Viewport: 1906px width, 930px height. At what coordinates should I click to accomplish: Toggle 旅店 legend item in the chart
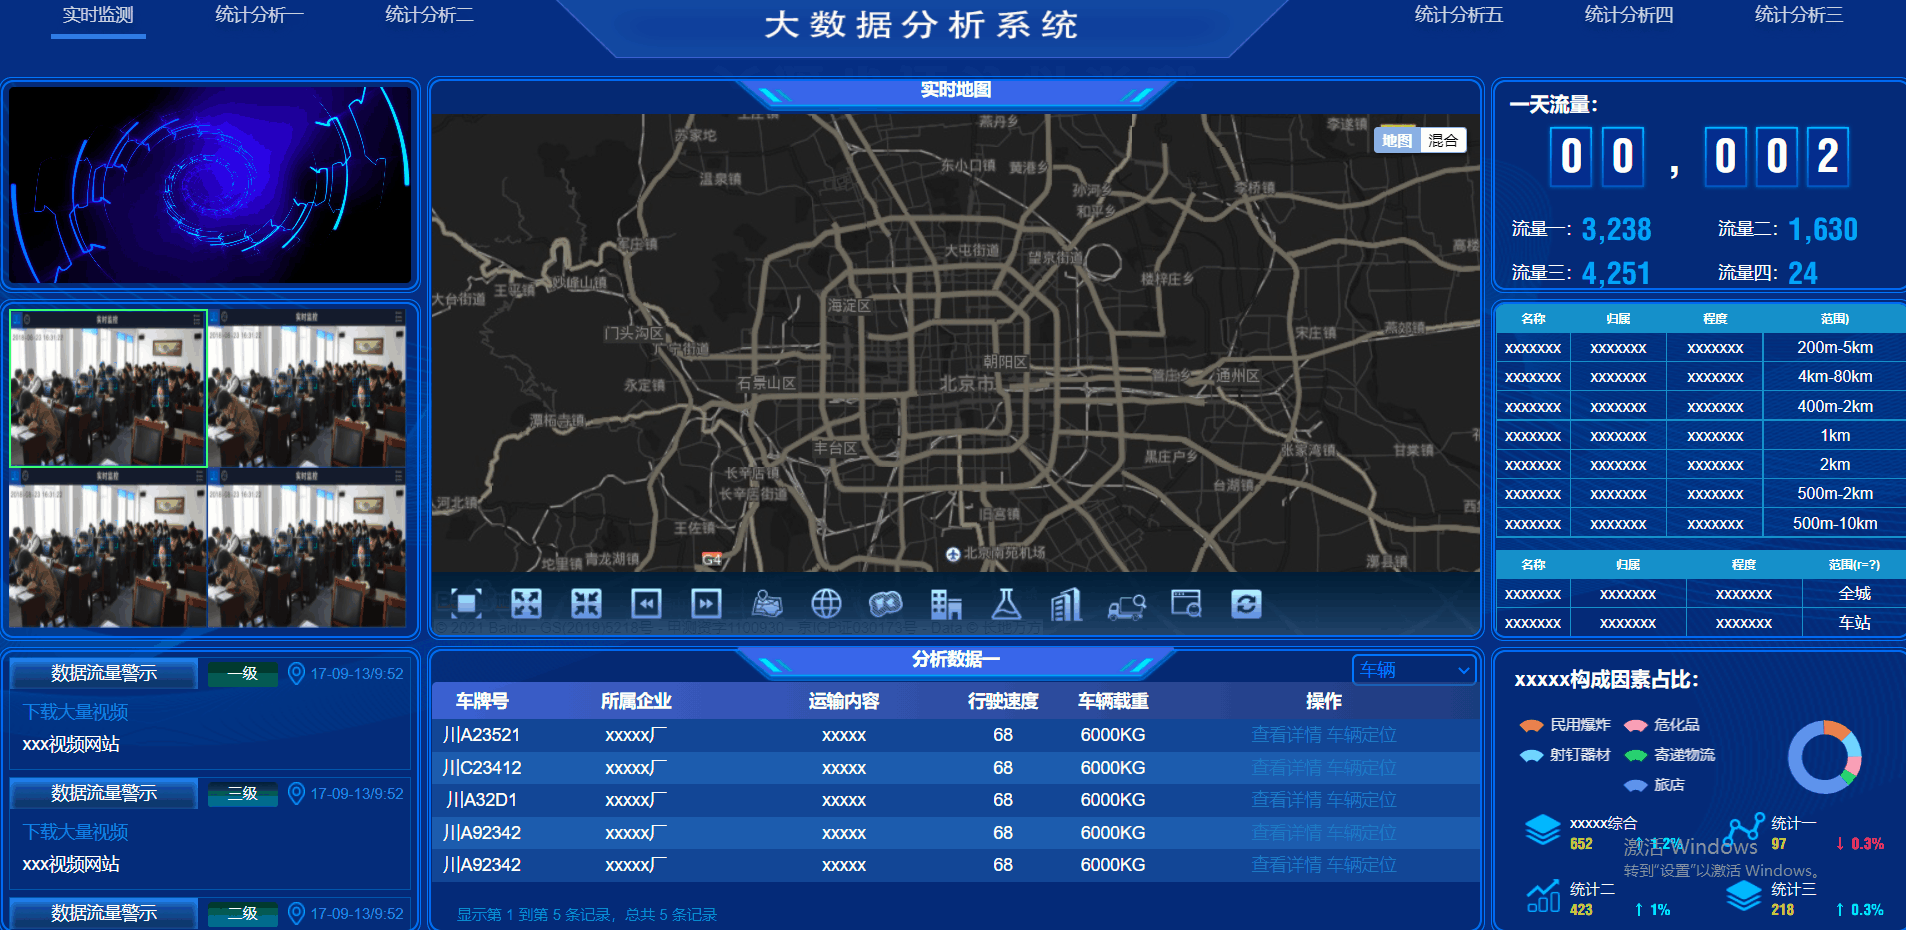(x=1655, y=785)
